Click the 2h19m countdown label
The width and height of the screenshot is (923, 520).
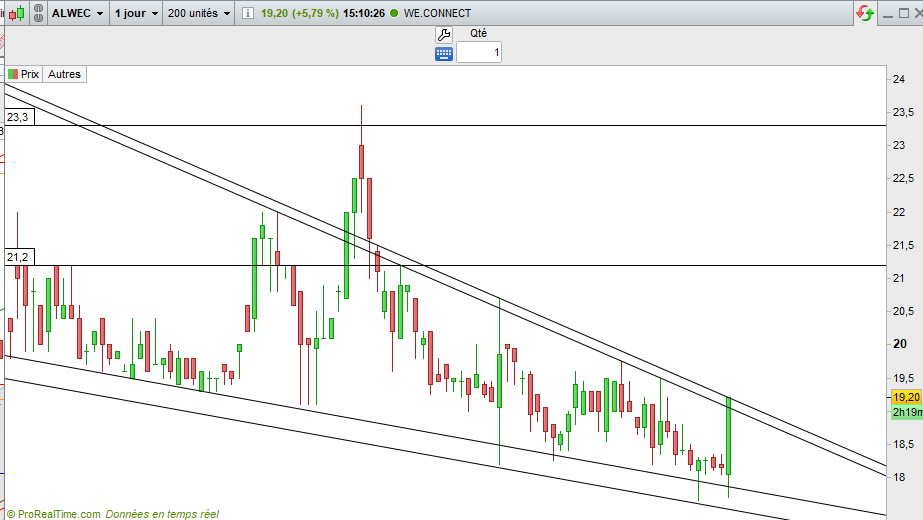click(x=907, y=412)
